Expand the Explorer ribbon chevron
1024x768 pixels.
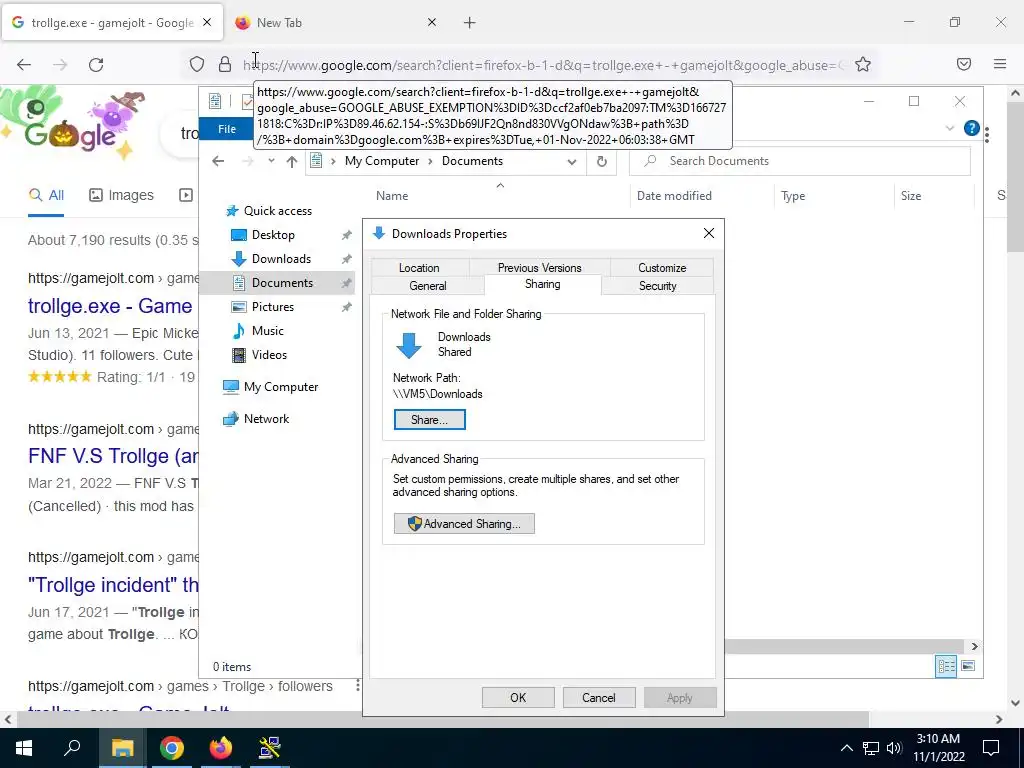coord(950,128)
